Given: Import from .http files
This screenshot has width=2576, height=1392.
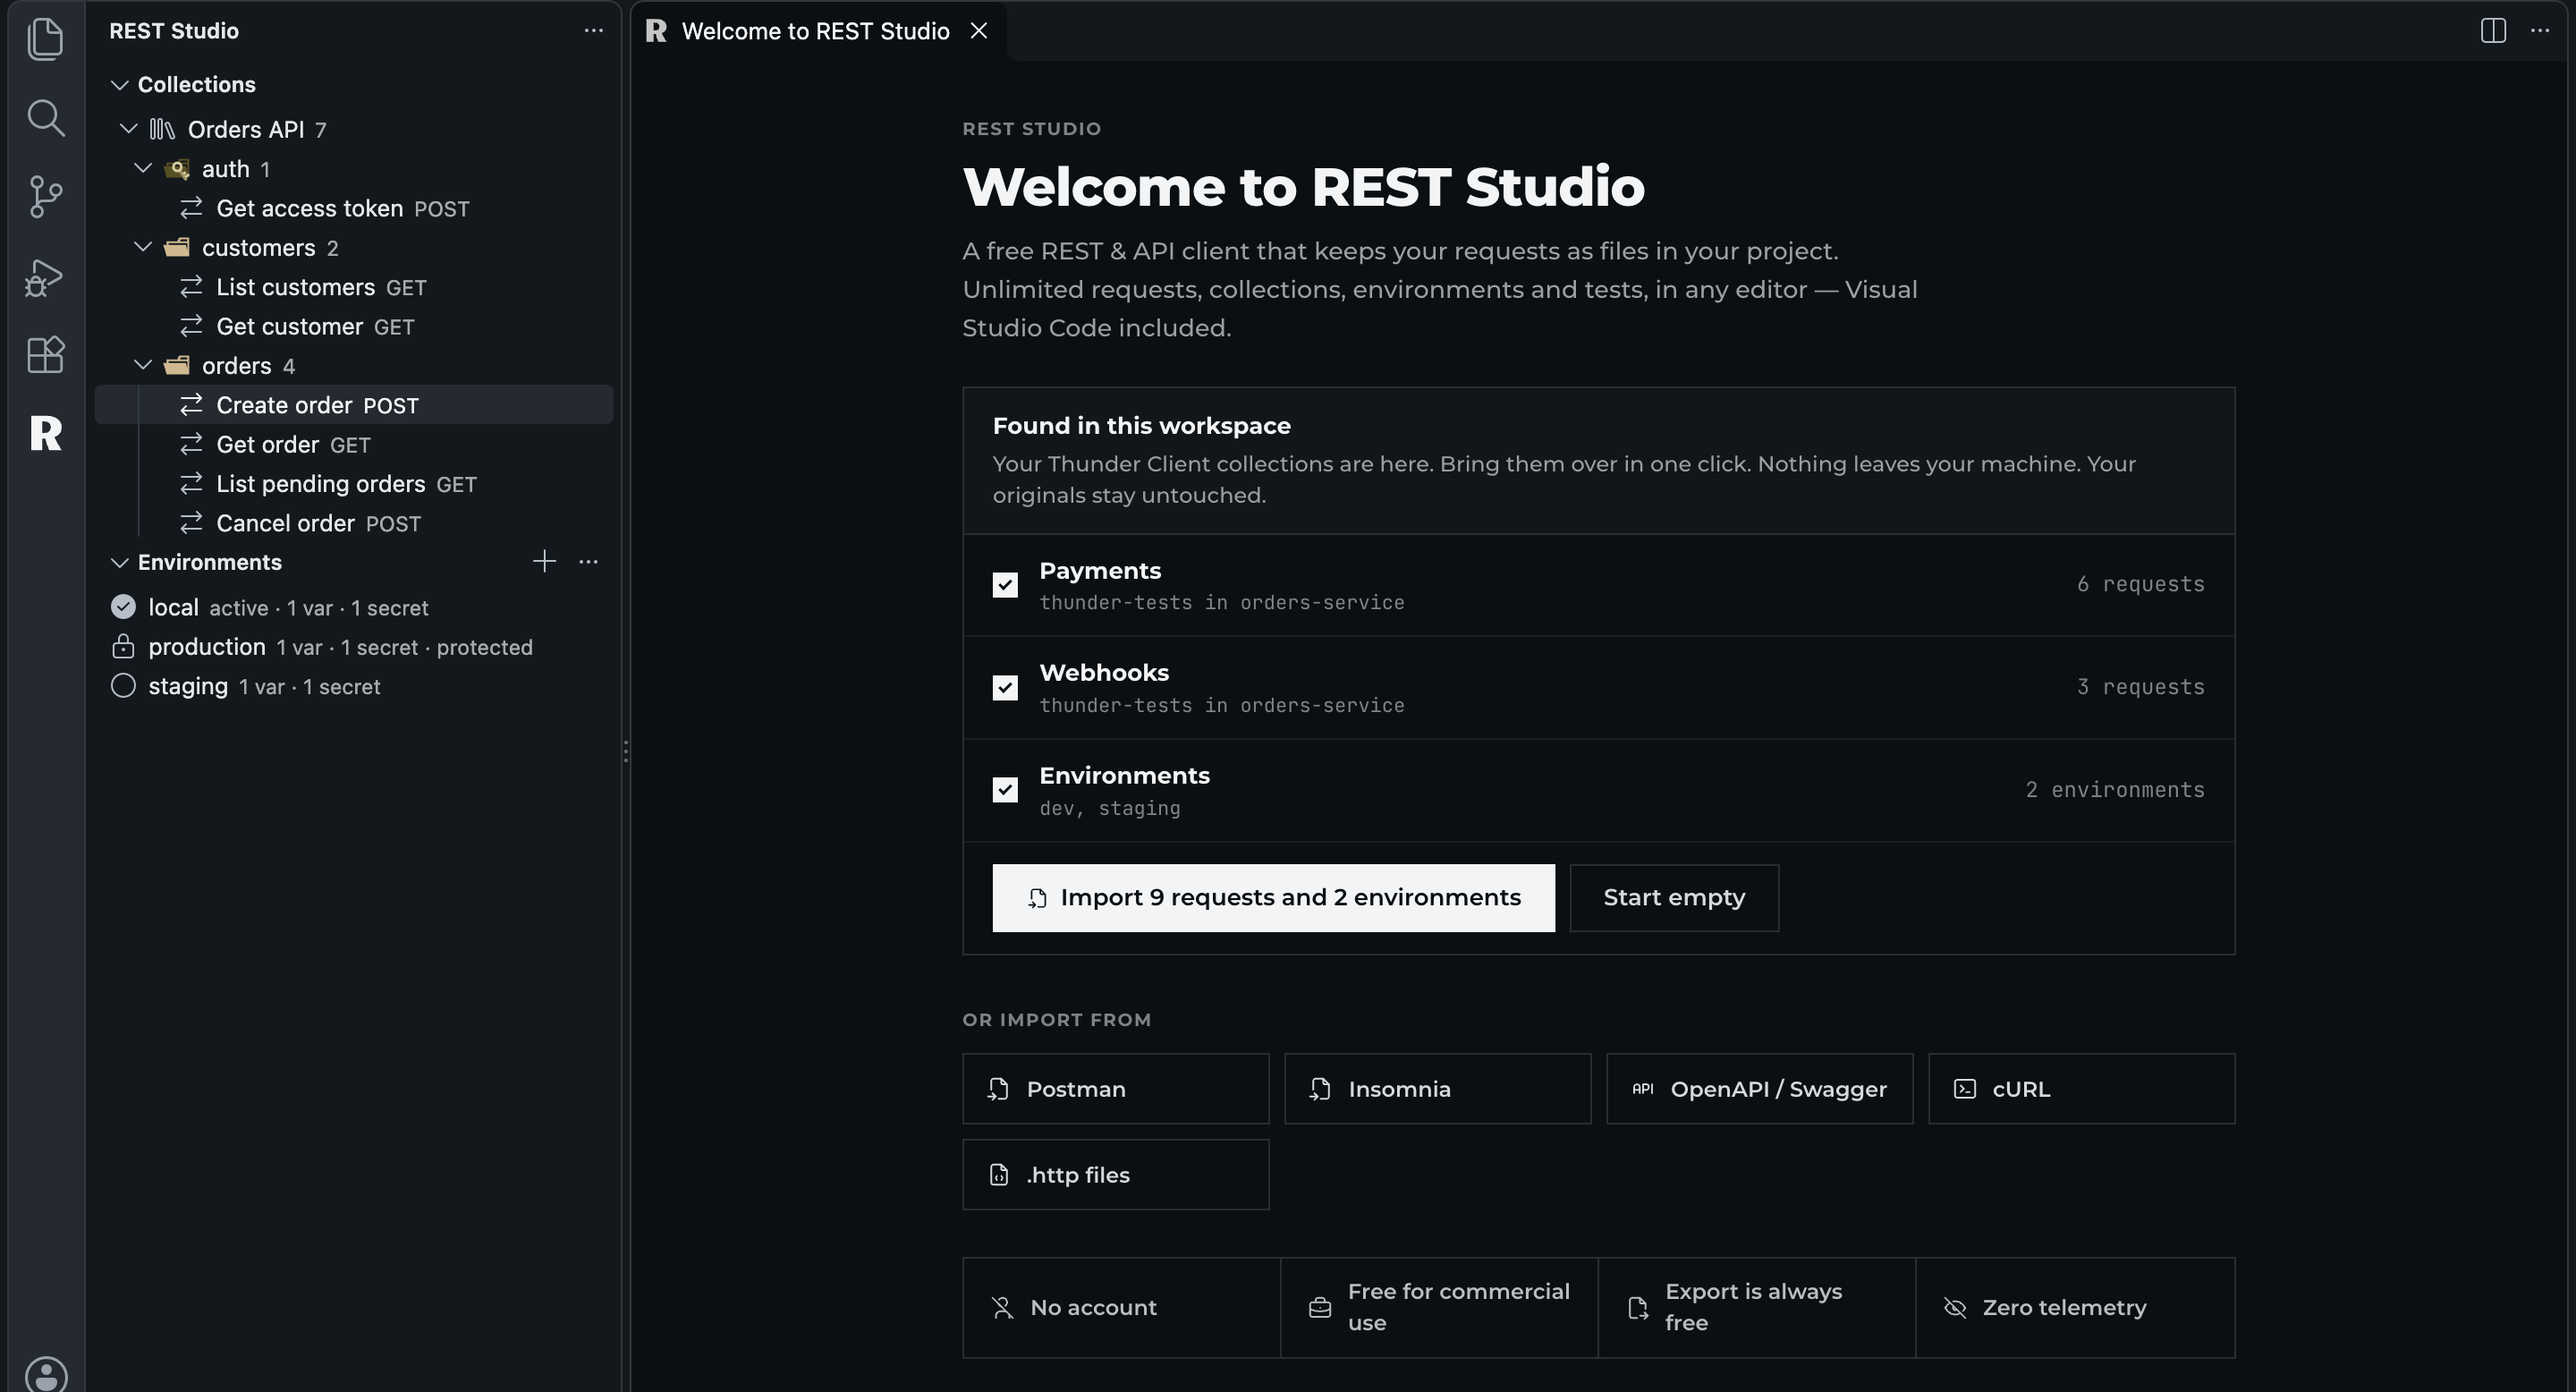Looking at the screenshot, I should tap(1115, 1175).
